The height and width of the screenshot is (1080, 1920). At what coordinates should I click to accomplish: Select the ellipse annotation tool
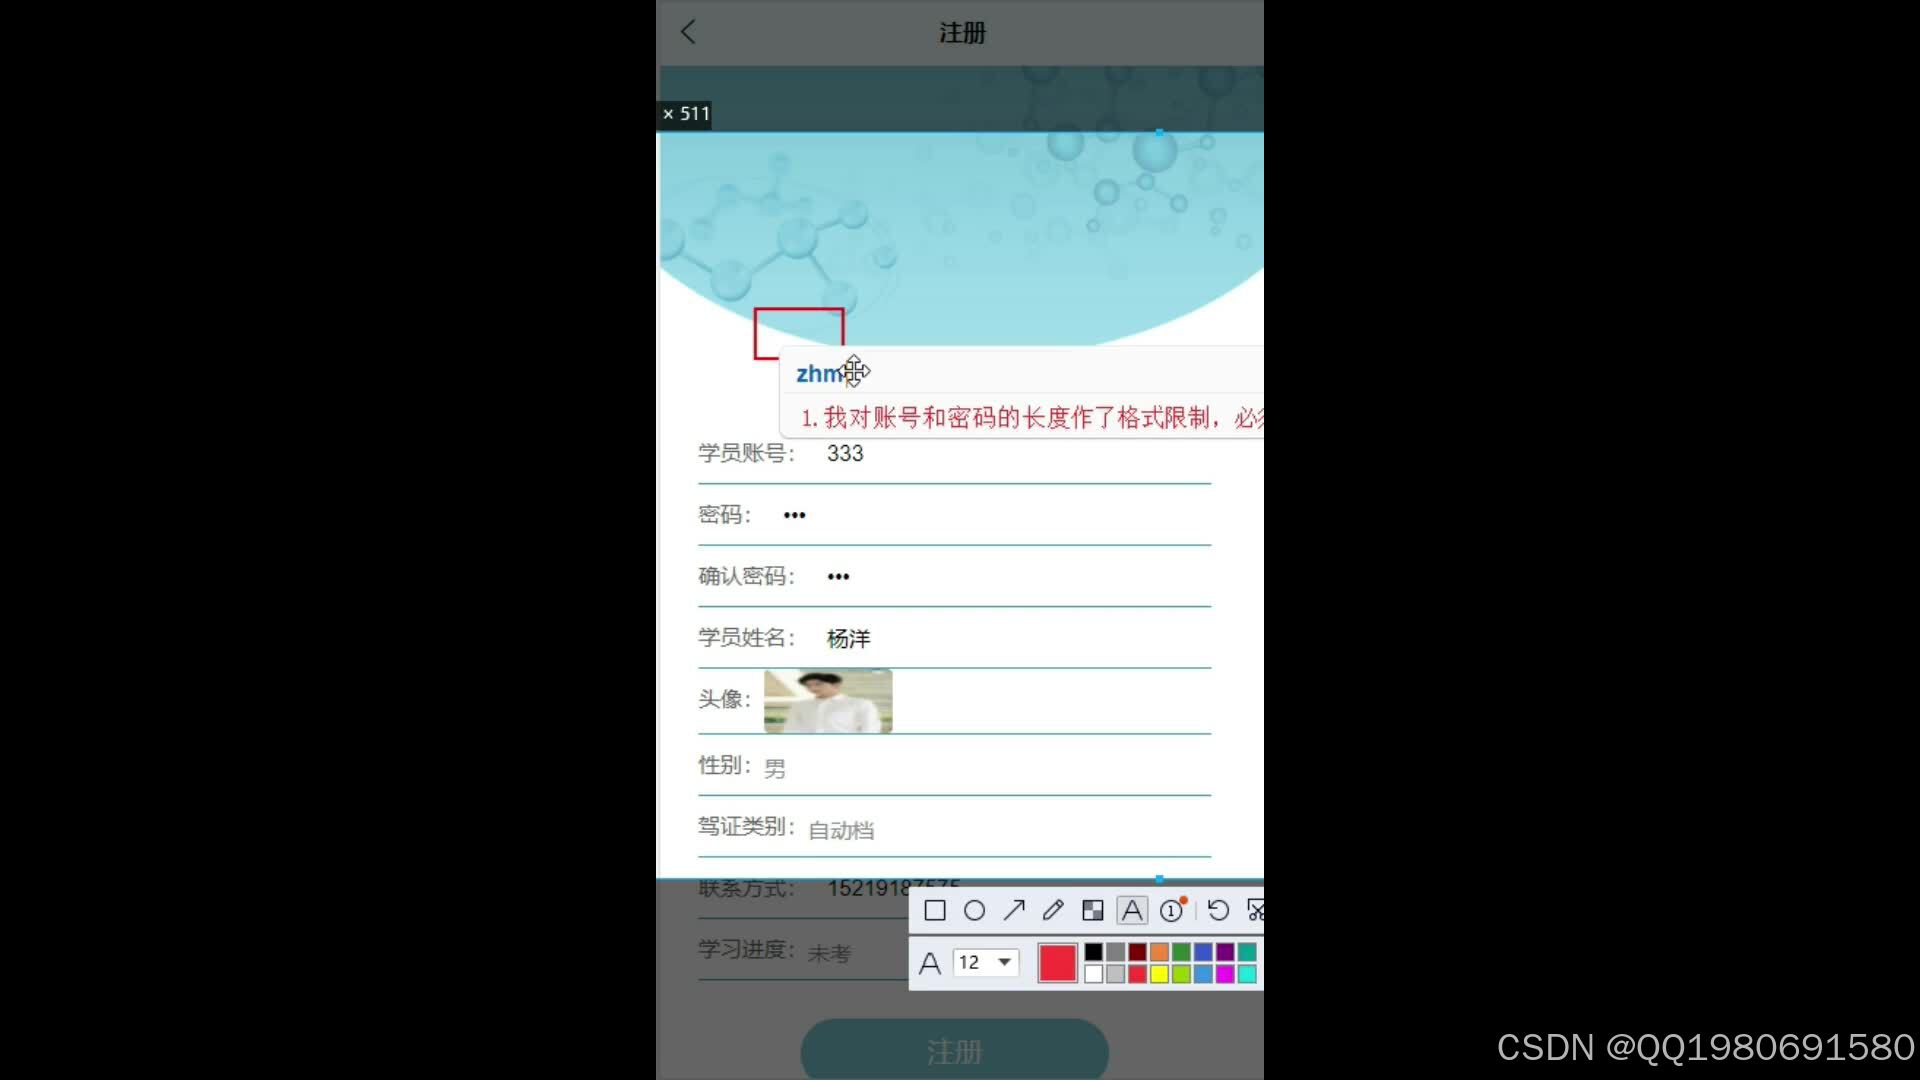[974, 911]
